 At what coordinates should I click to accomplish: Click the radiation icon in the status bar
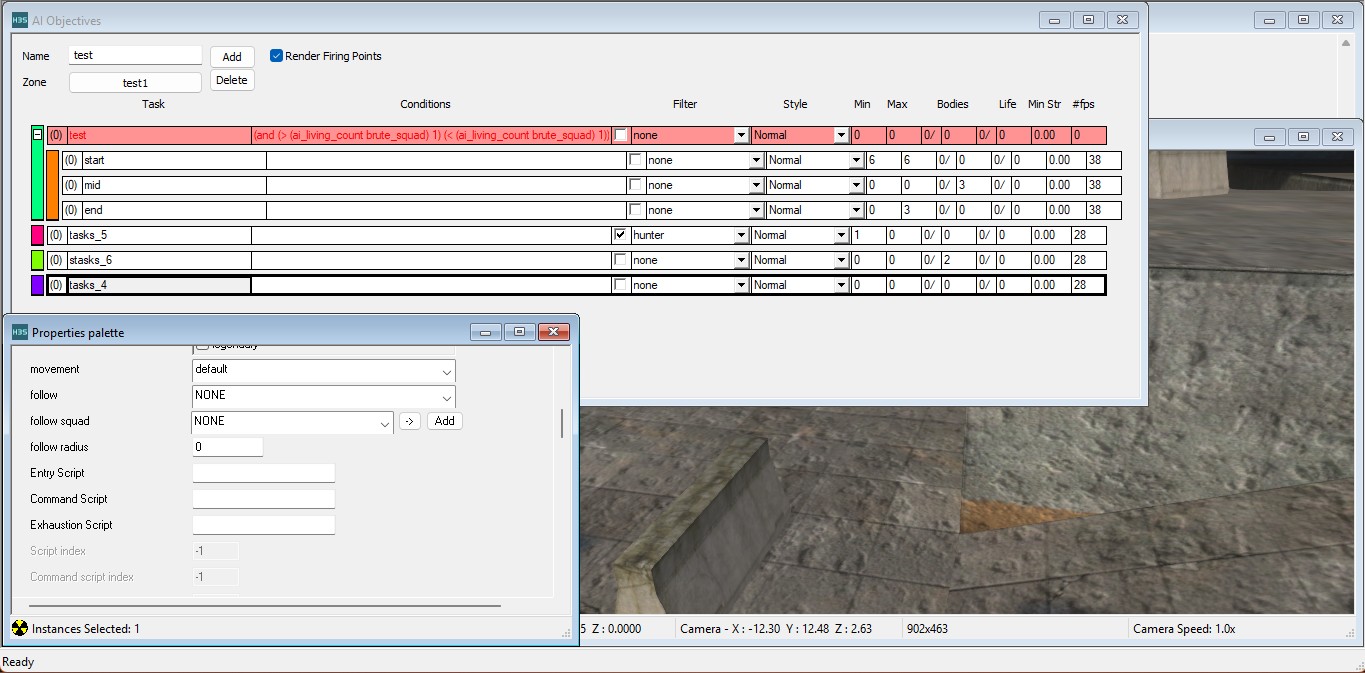tap(19, 628)
